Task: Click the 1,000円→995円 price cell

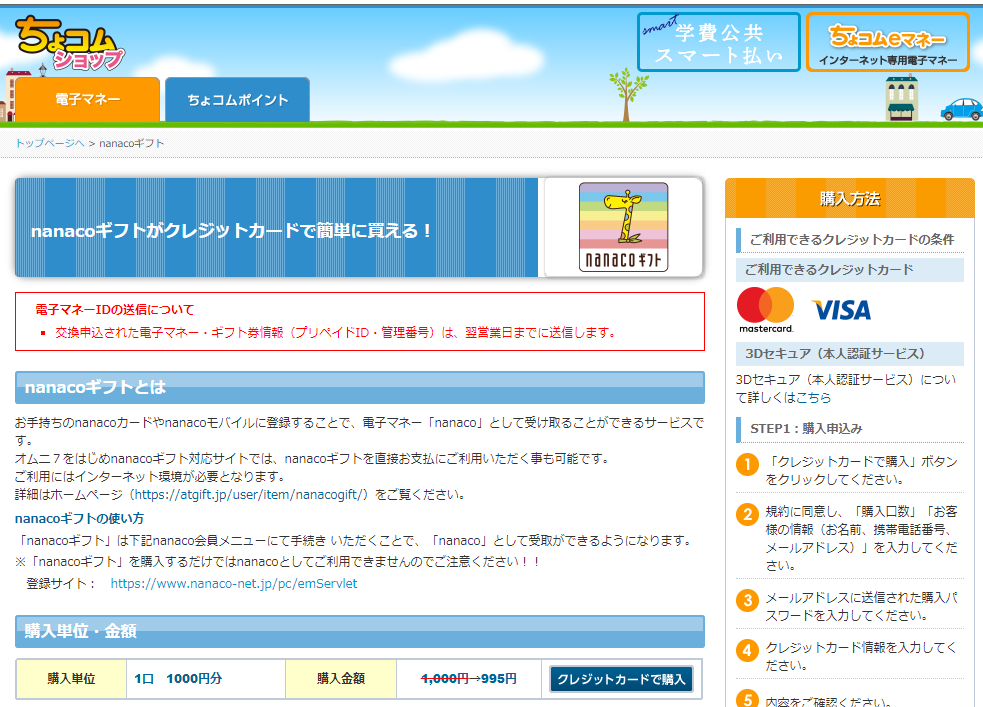Action: click(x=469, y=679)
